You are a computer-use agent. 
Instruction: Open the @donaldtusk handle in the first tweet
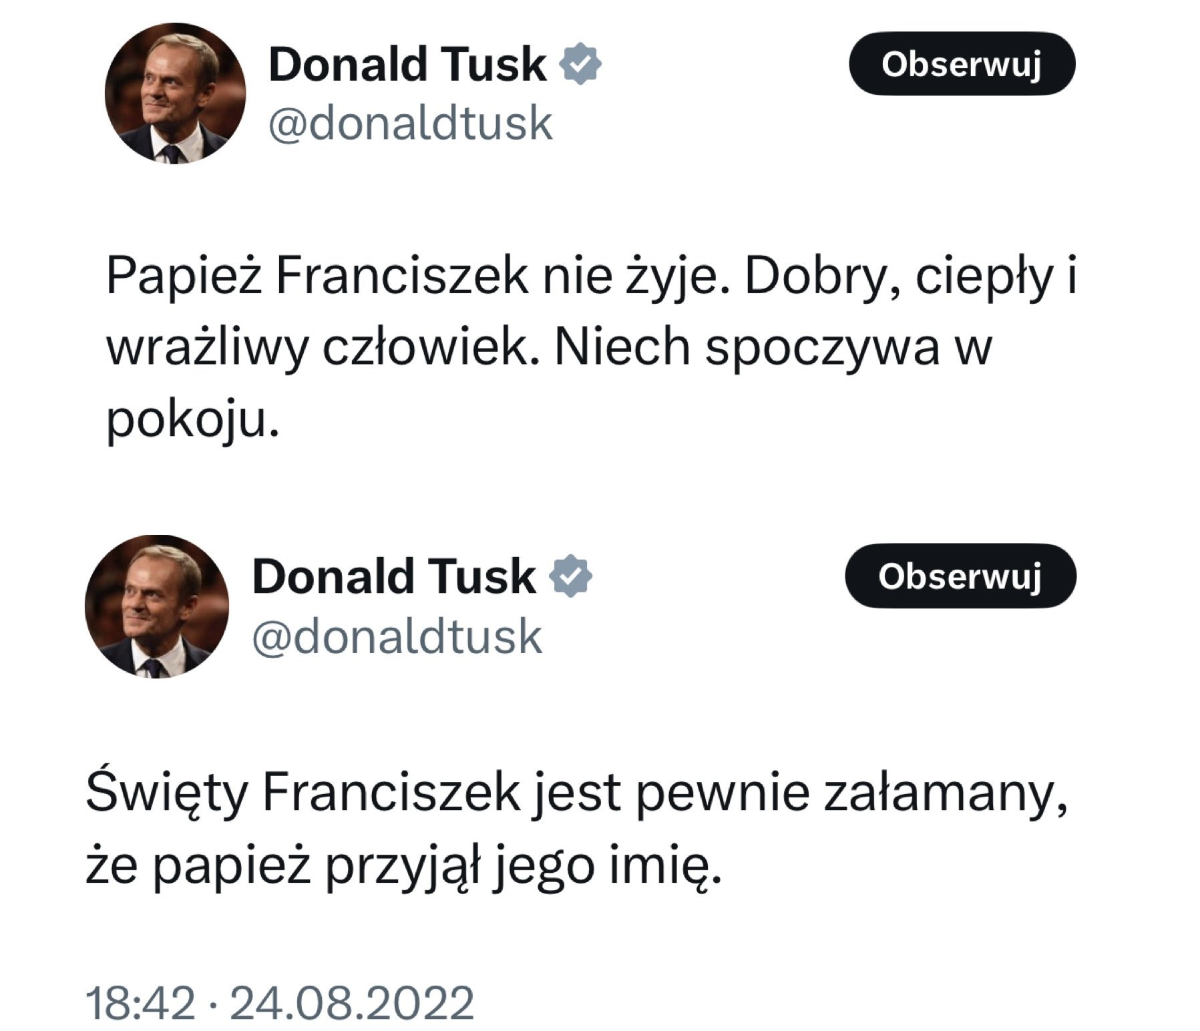410,124
